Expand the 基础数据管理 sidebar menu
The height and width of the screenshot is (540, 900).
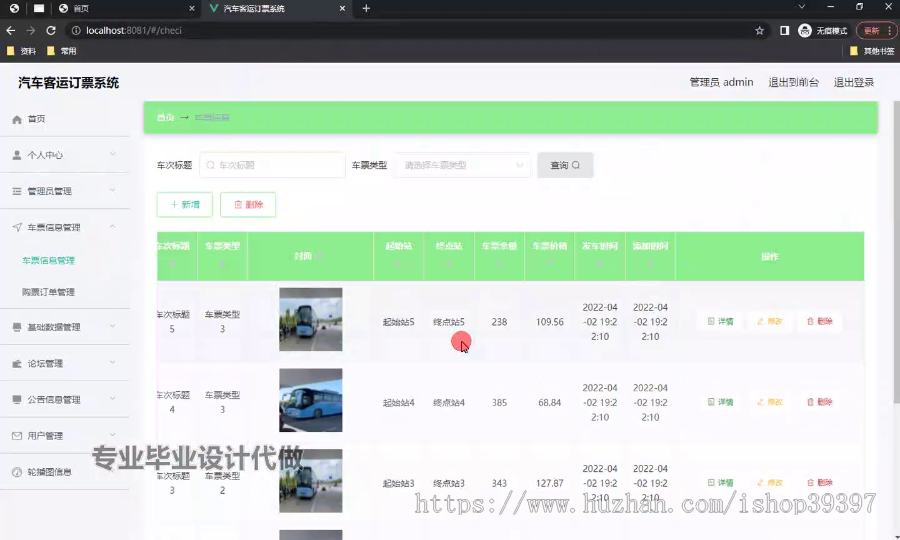click(112, 326)
